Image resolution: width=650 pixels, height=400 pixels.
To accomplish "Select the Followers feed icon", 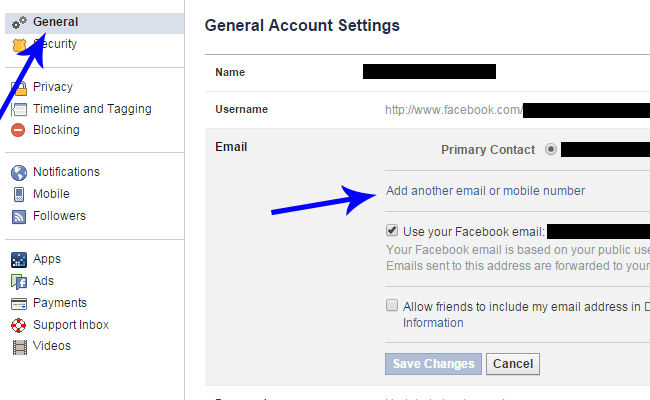I will point(19,216).
